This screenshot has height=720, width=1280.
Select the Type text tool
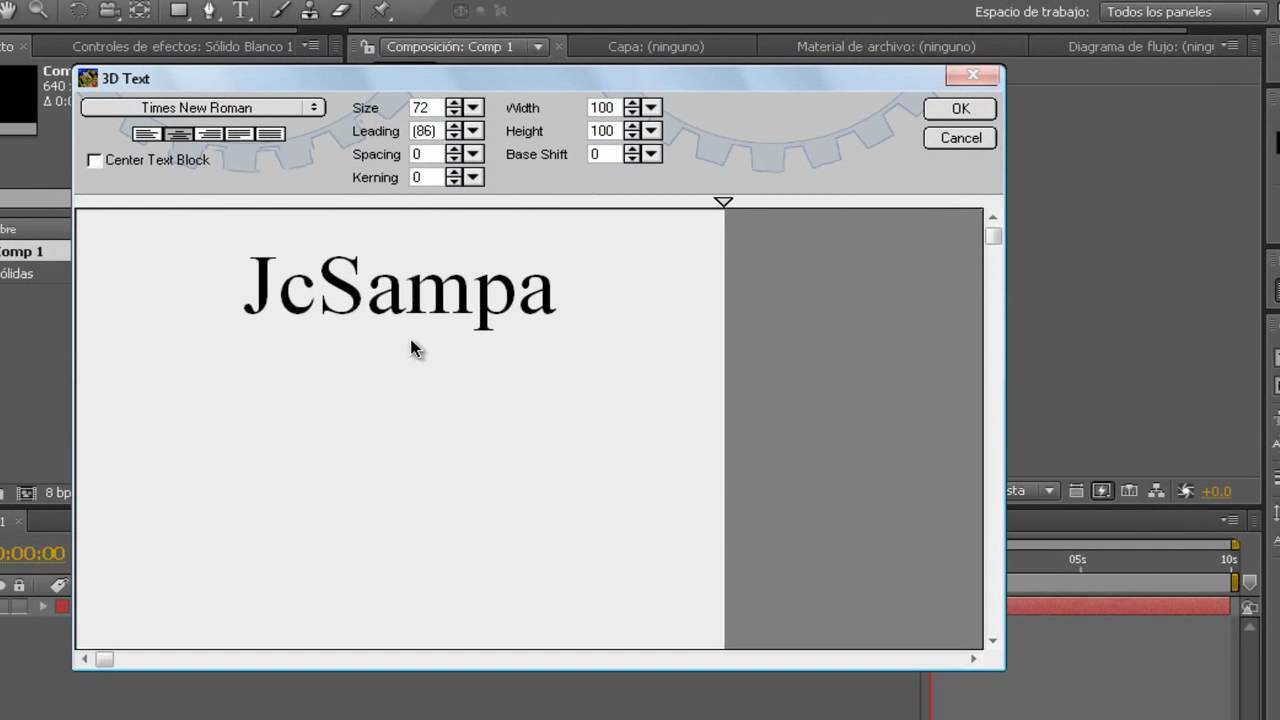click(240, 11)
